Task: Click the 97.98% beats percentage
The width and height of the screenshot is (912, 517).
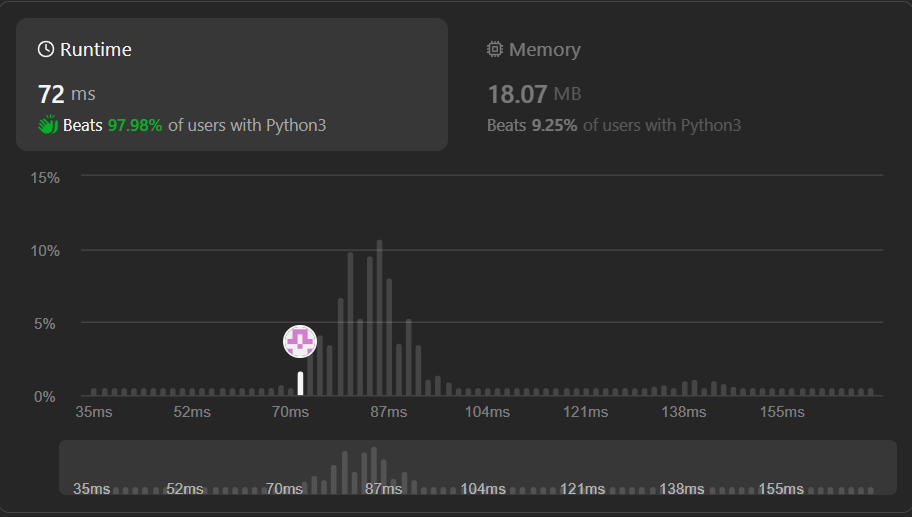Action: pyautogui.click(x=134, y=125)
